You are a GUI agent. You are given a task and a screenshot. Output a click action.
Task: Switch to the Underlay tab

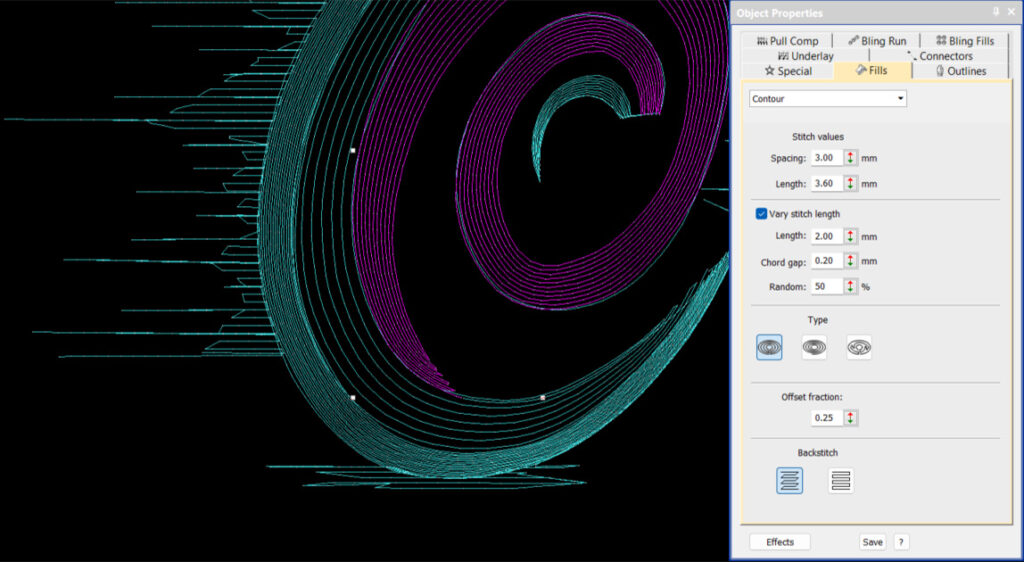pyautogui.click(x=805, y=56)
